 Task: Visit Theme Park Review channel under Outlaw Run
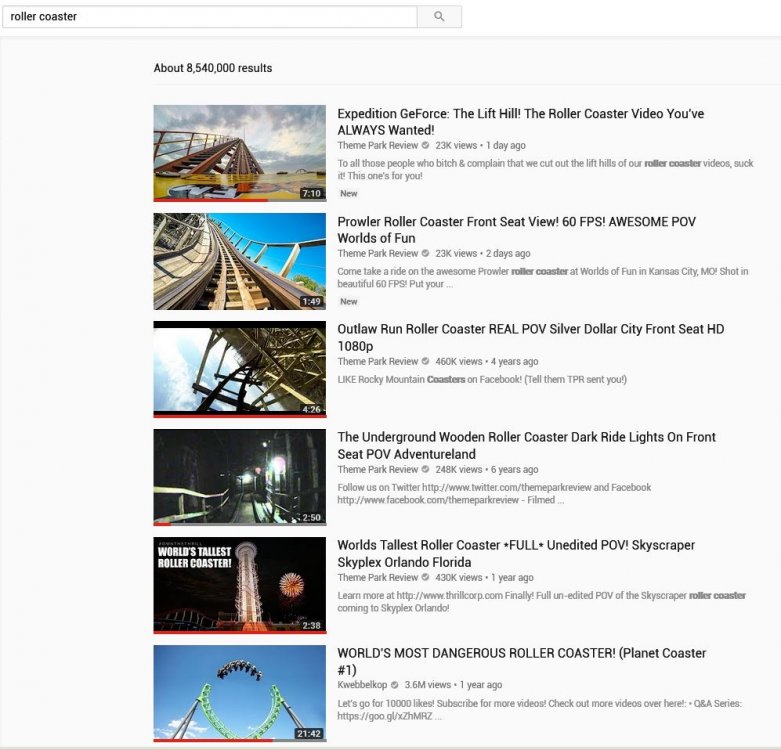coord(378,362)
